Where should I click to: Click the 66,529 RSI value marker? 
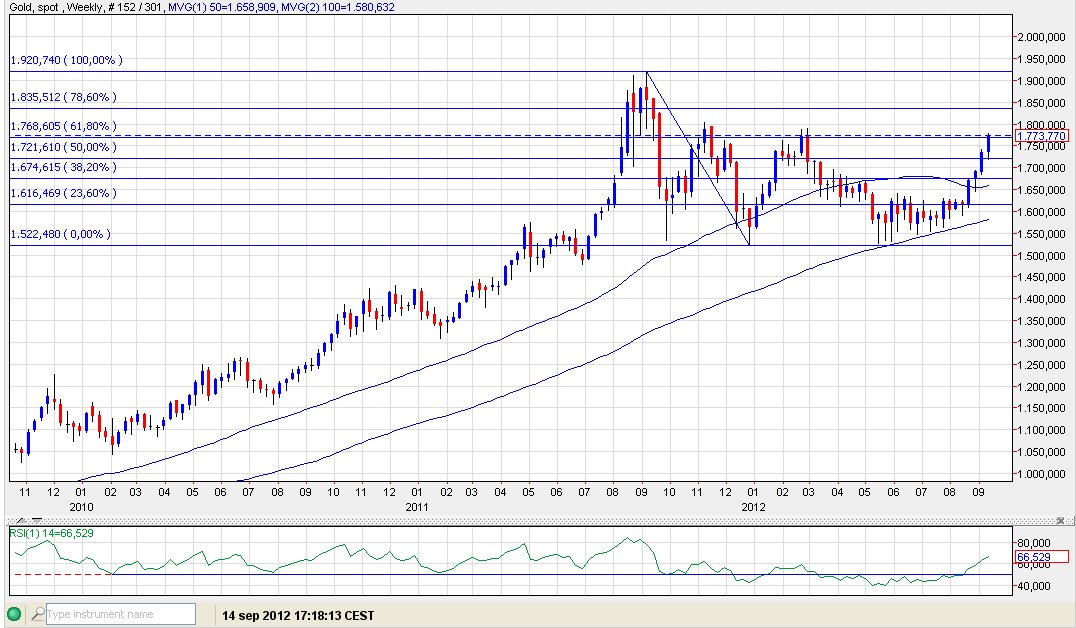tap(1042, 557)
